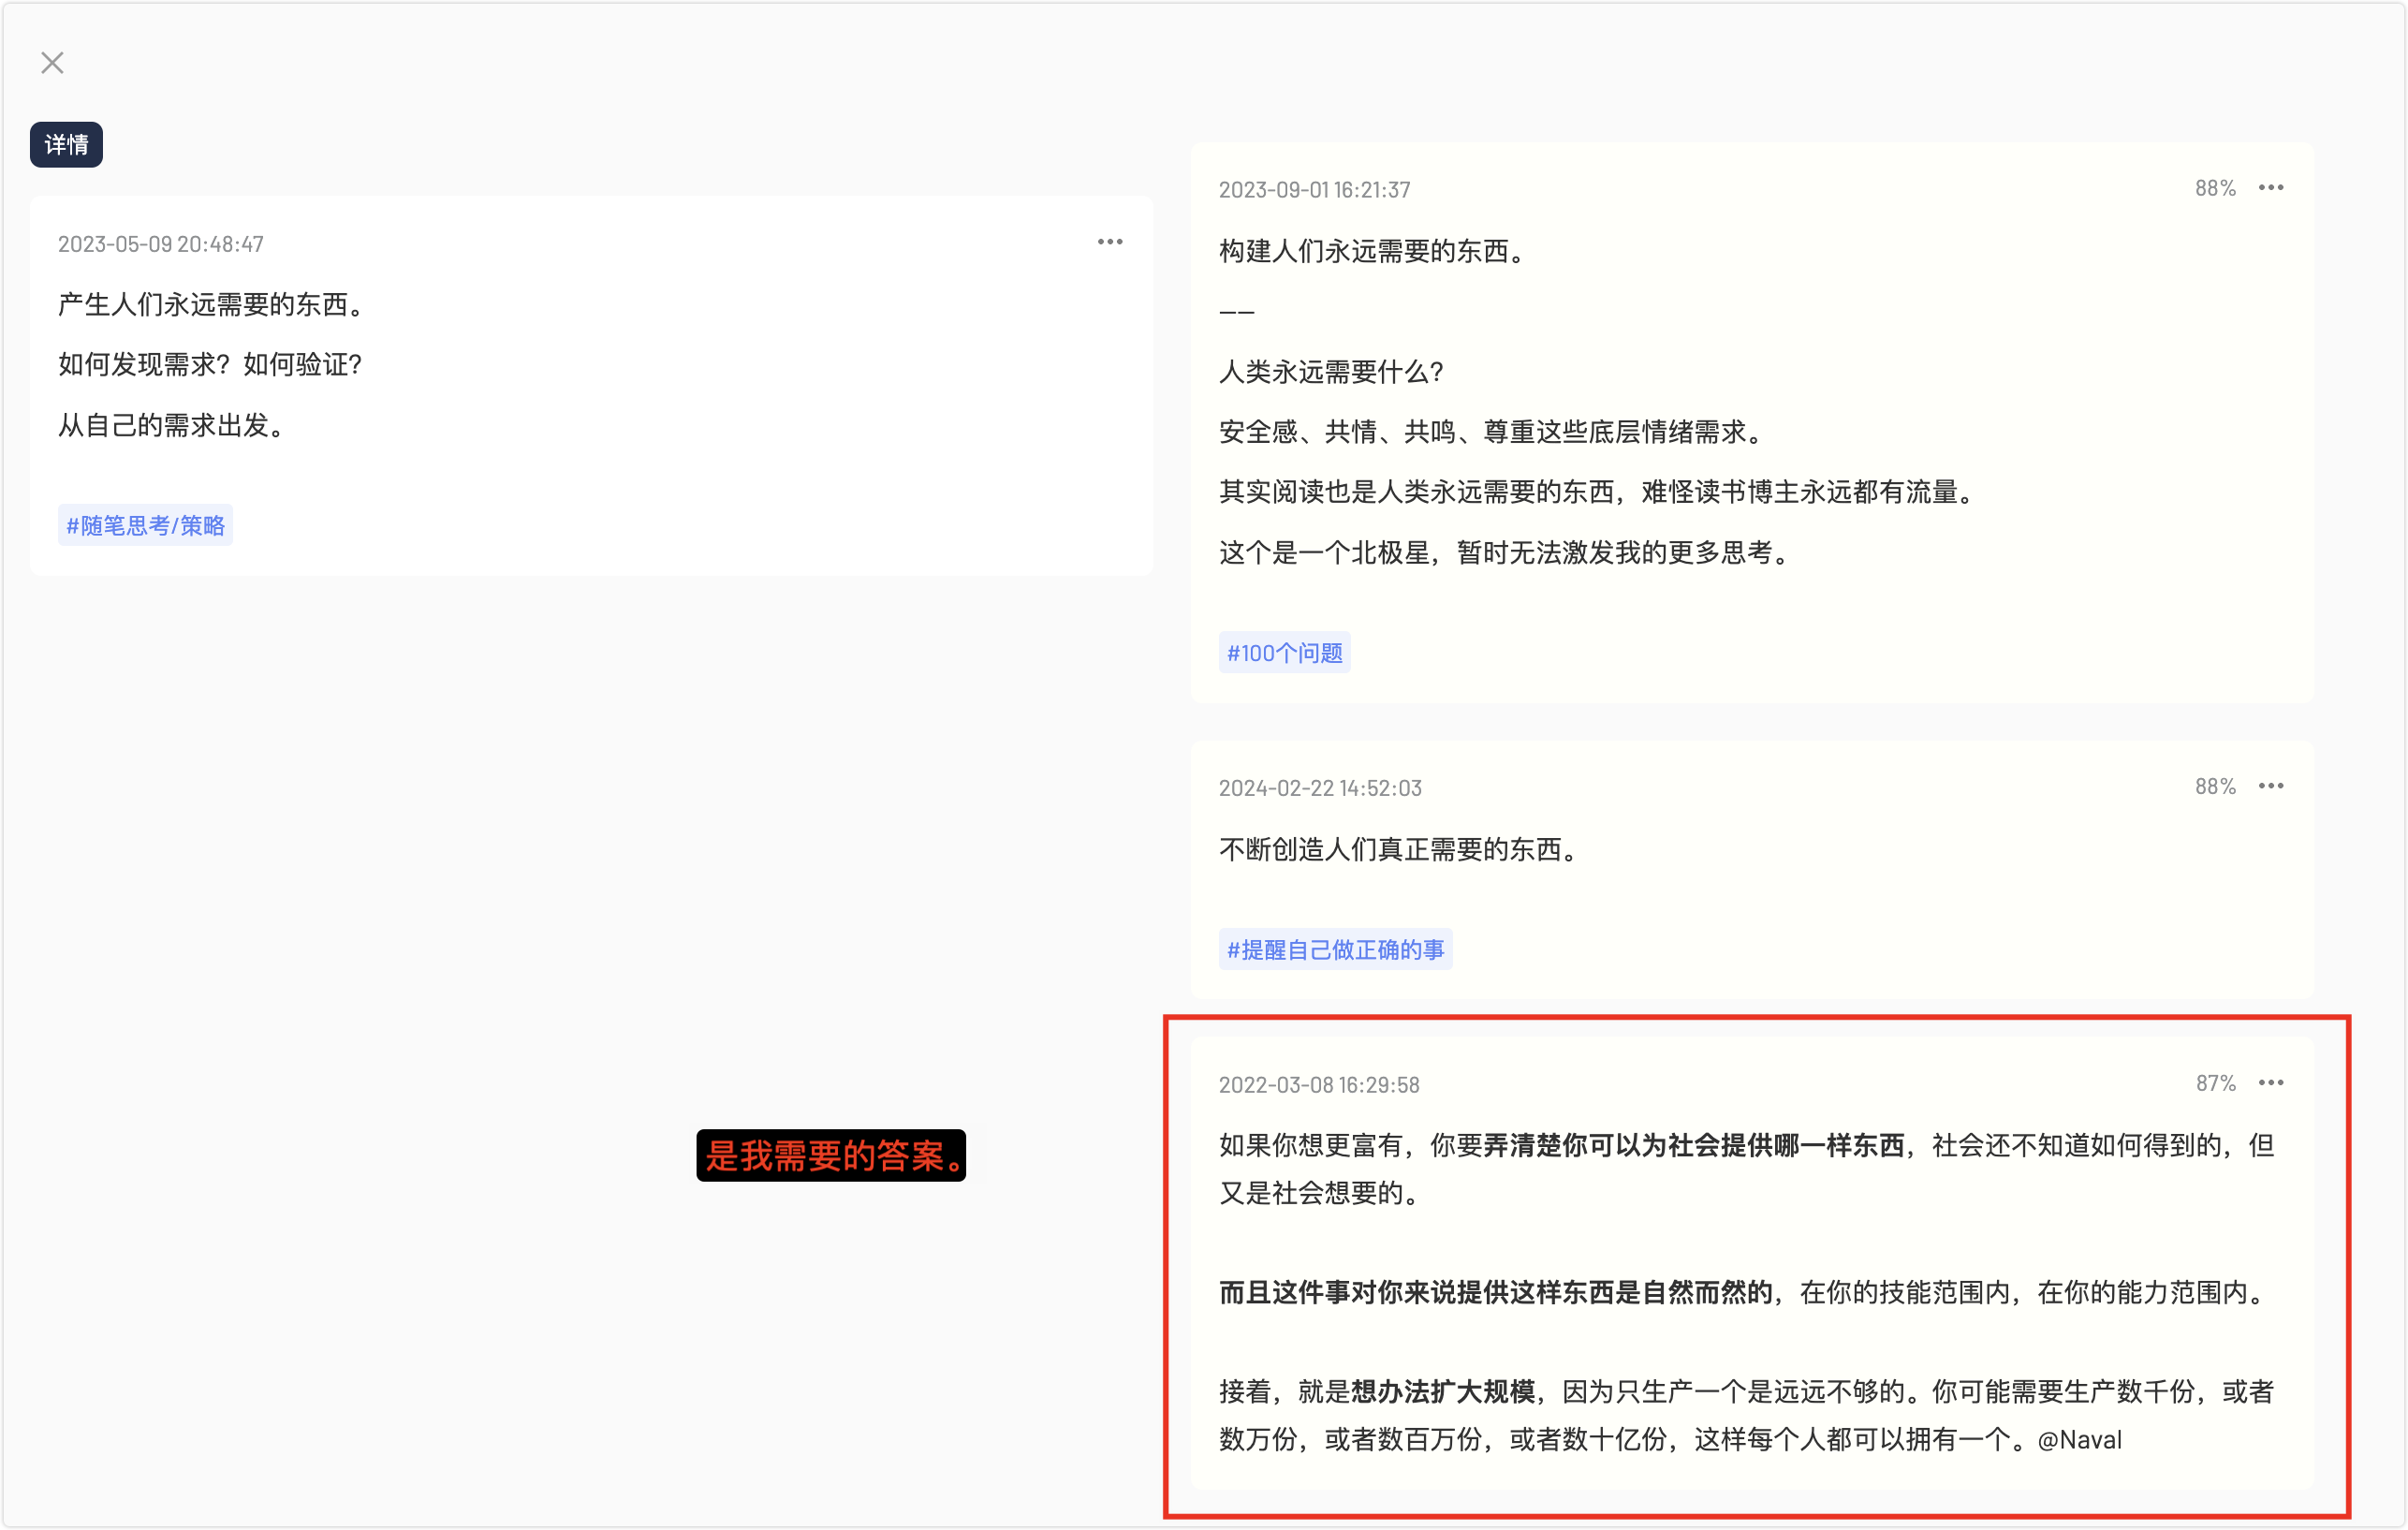The height and width of the screenshot is (1530, 2408).
Task: Click 88% similarity on 2023-09-01 memo
Action: [2214, 188]
